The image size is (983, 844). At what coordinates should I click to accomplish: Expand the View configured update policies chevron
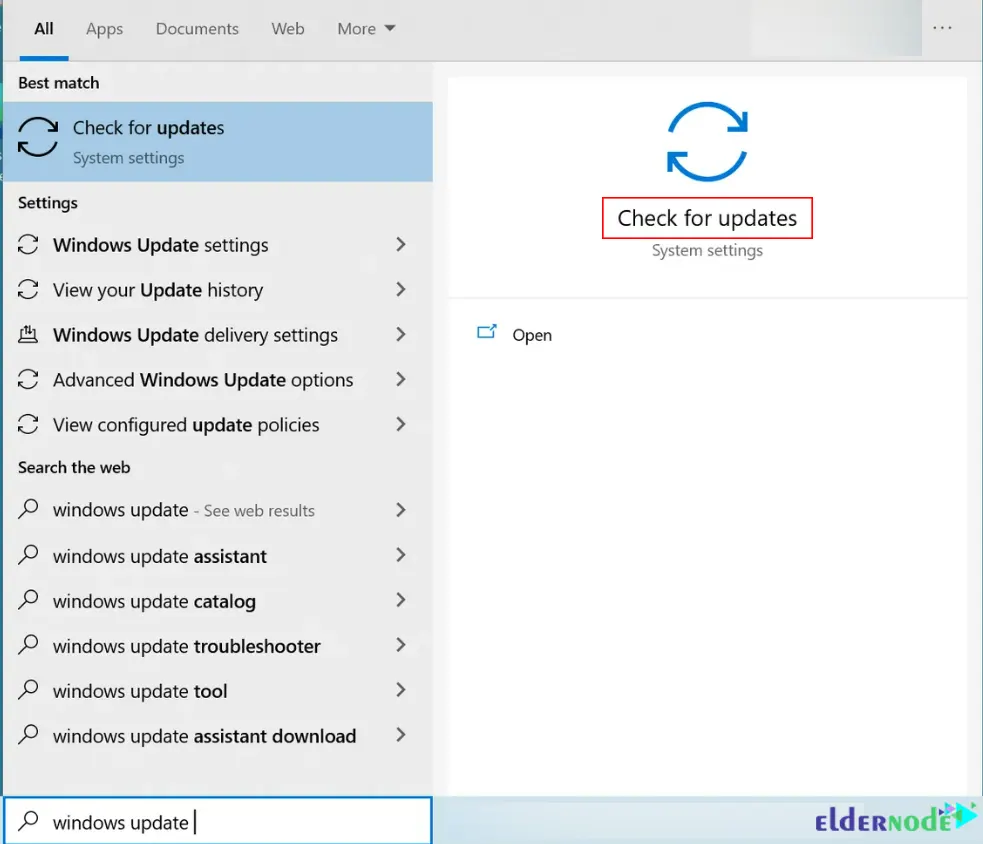401,425
